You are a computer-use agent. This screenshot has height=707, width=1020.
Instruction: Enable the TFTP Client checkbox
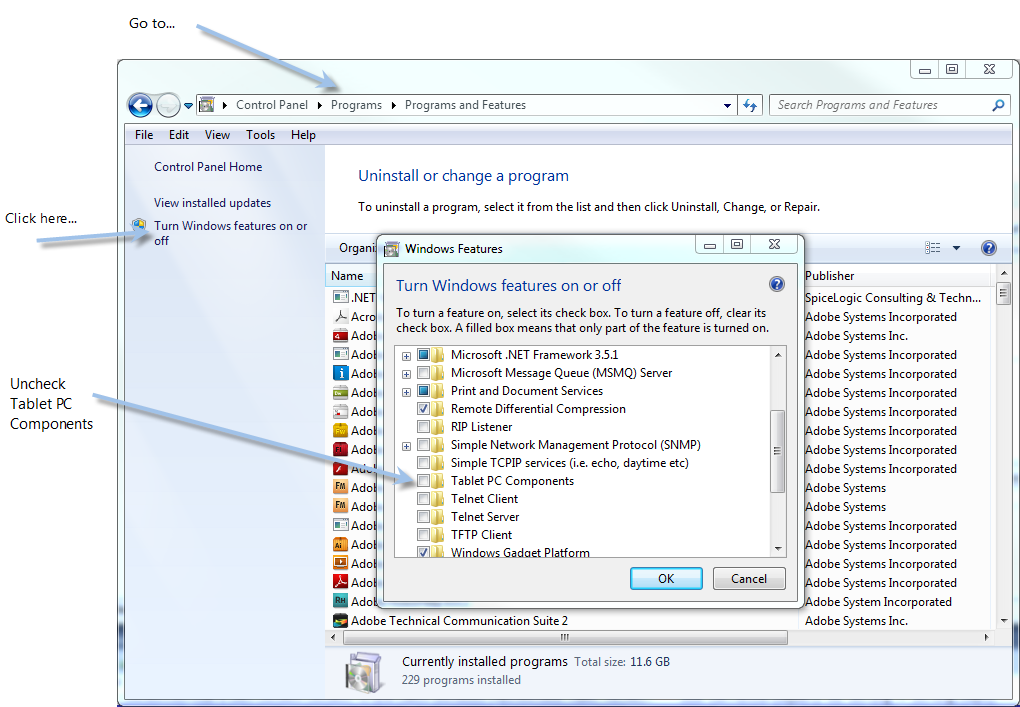point(423,535)
